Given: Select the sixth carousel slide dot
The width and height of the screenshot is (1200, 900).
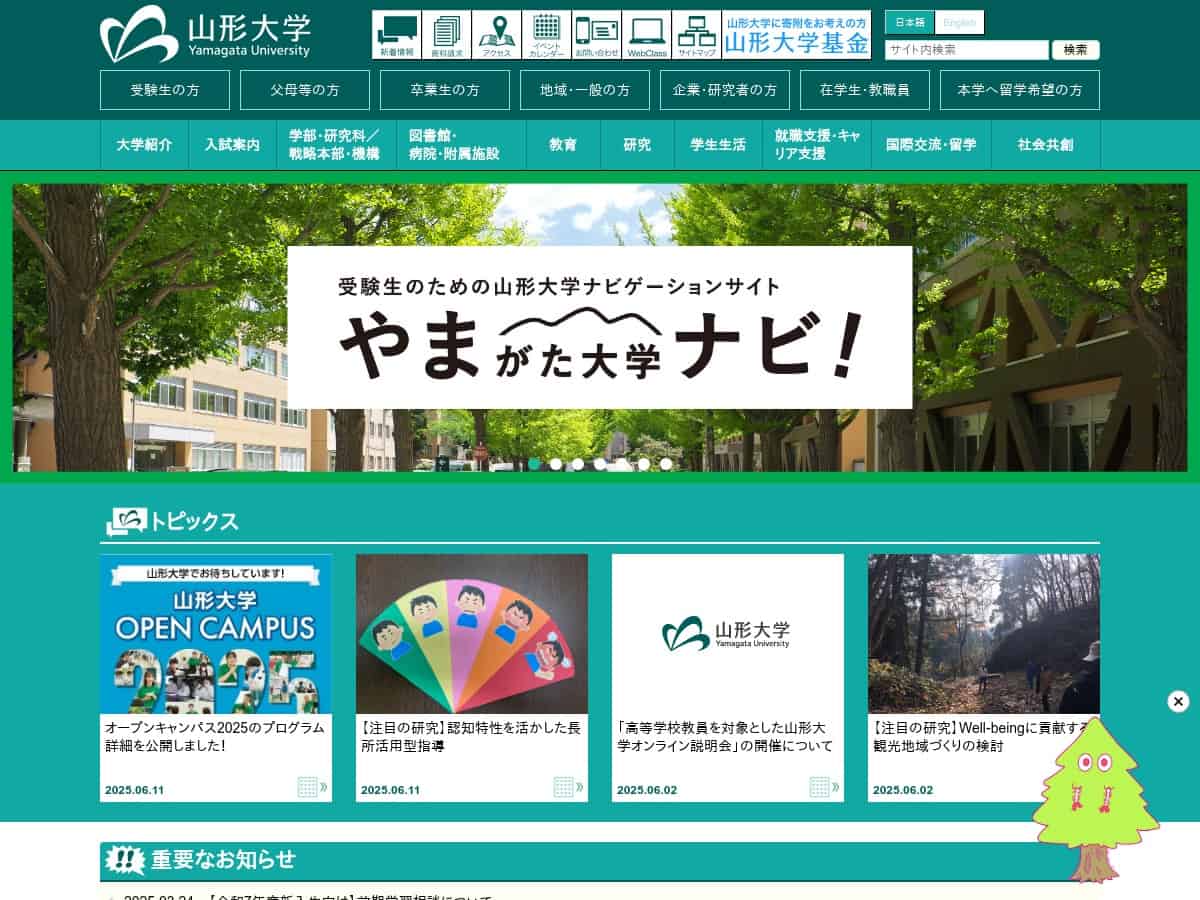Looking at the screenshot, I should [x=644, y=464].
